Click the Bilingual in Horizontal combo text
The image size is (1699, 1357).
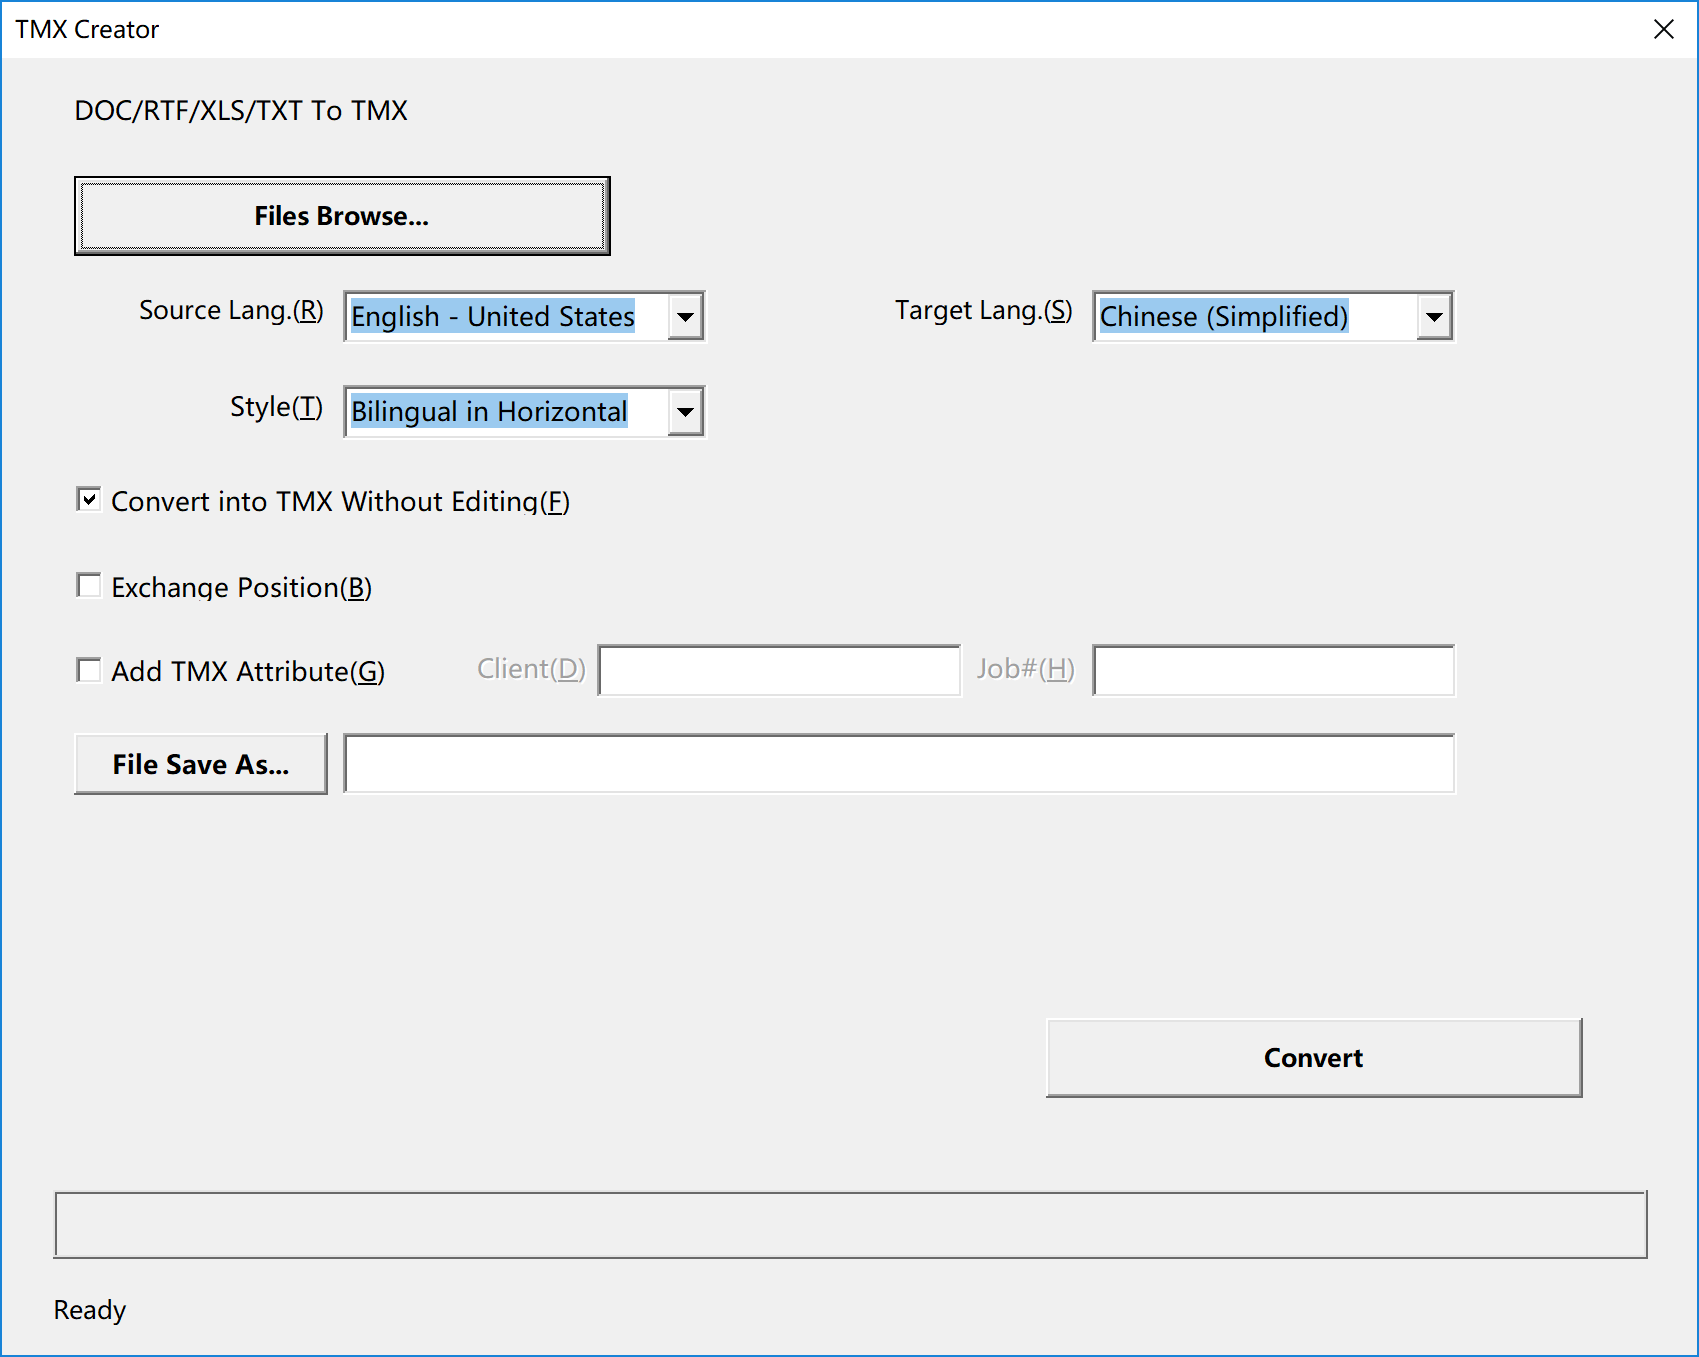tap(489, 412)
